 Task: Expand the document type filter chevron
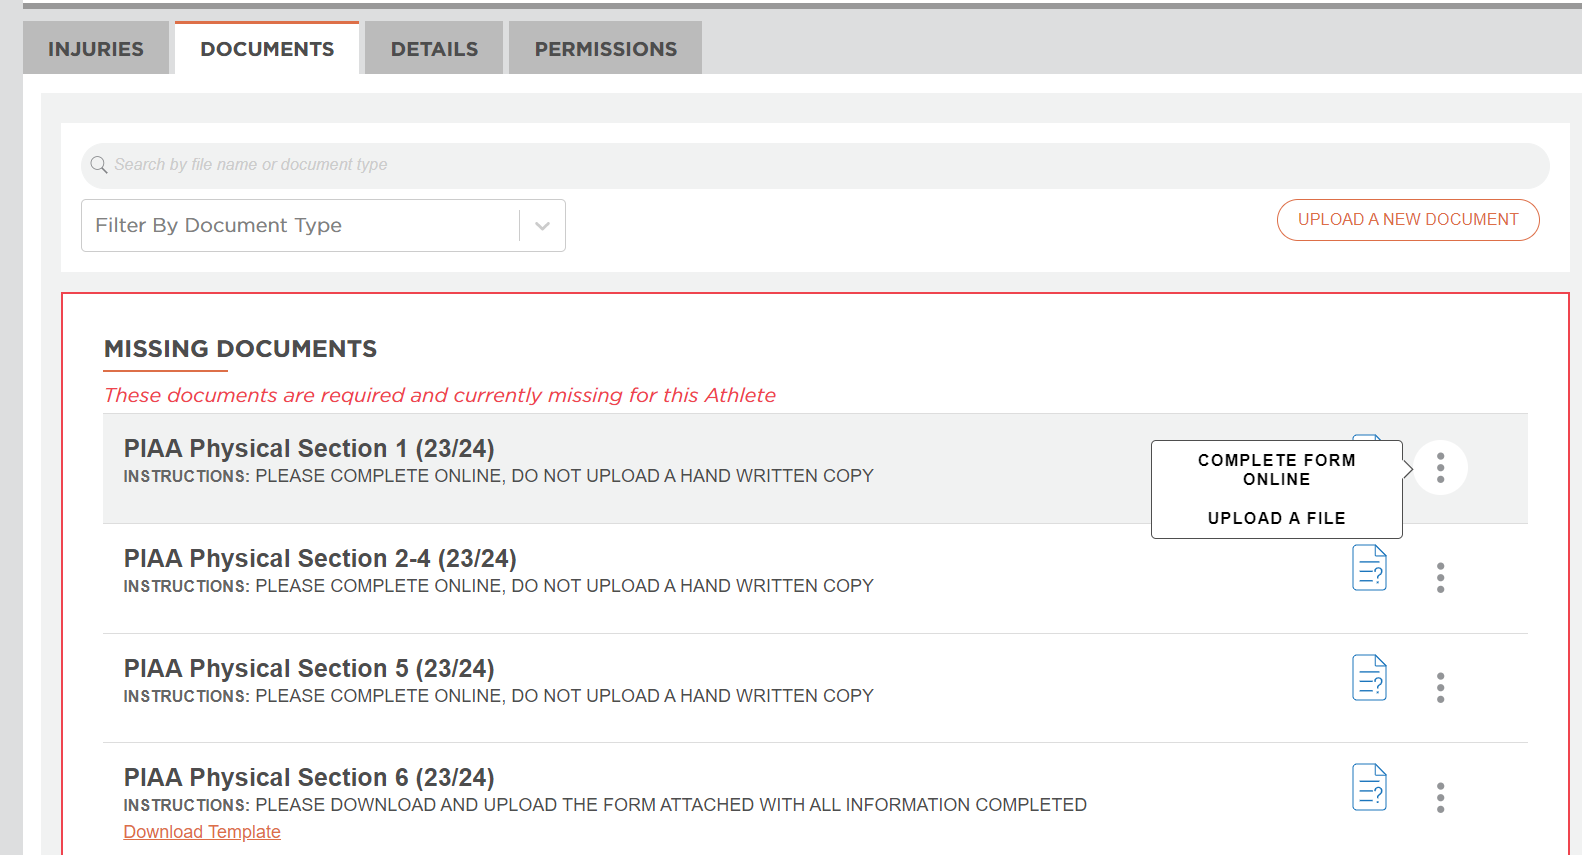pyautogui.click(x=542, y=226)
